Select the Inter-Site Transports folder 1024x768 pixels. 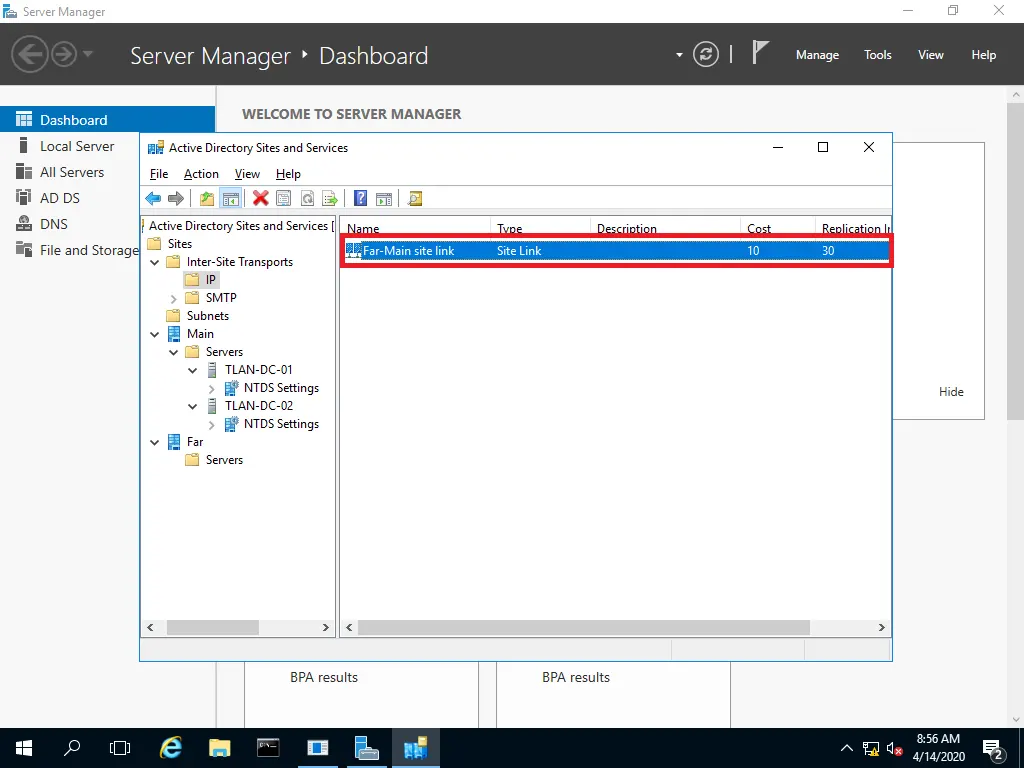[x=240, y=262]
